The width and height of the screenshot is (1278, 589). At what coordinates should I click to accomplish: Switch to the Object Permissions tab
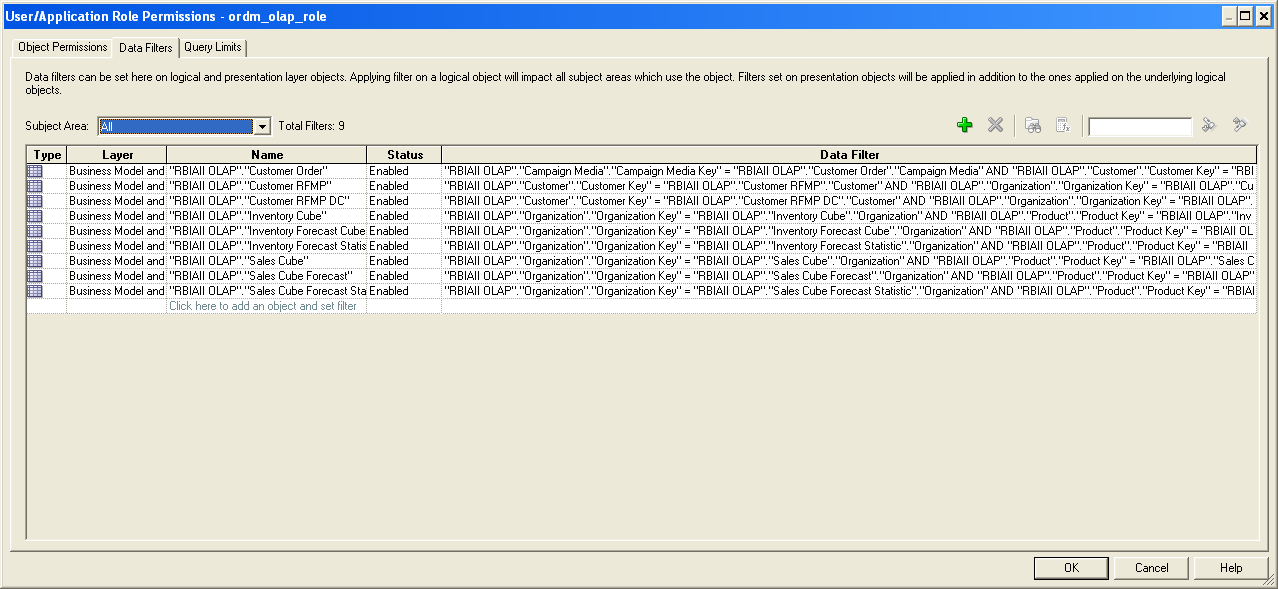coord(62,47)
